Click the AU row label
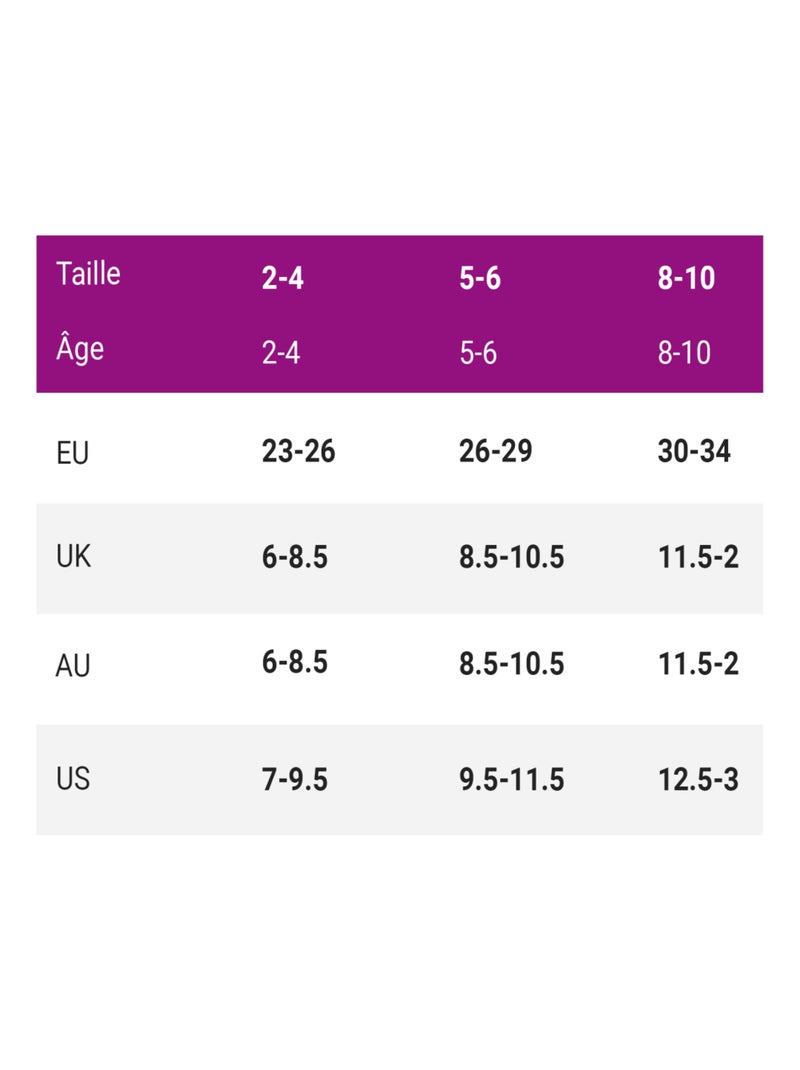The height and width of the screenshot is (1070, 800). pyautogui.click(x=73, y=665)
